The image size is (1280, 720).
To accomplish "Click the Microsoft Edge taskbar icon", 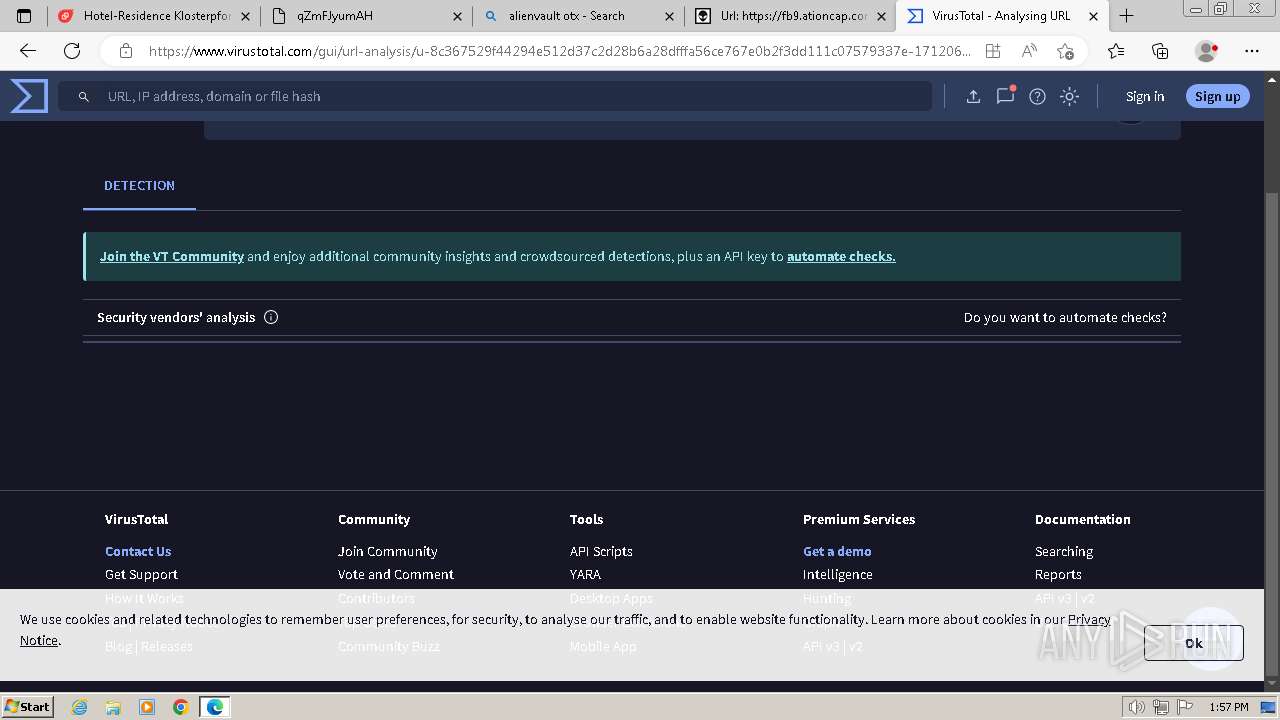I will click(215, 707).
